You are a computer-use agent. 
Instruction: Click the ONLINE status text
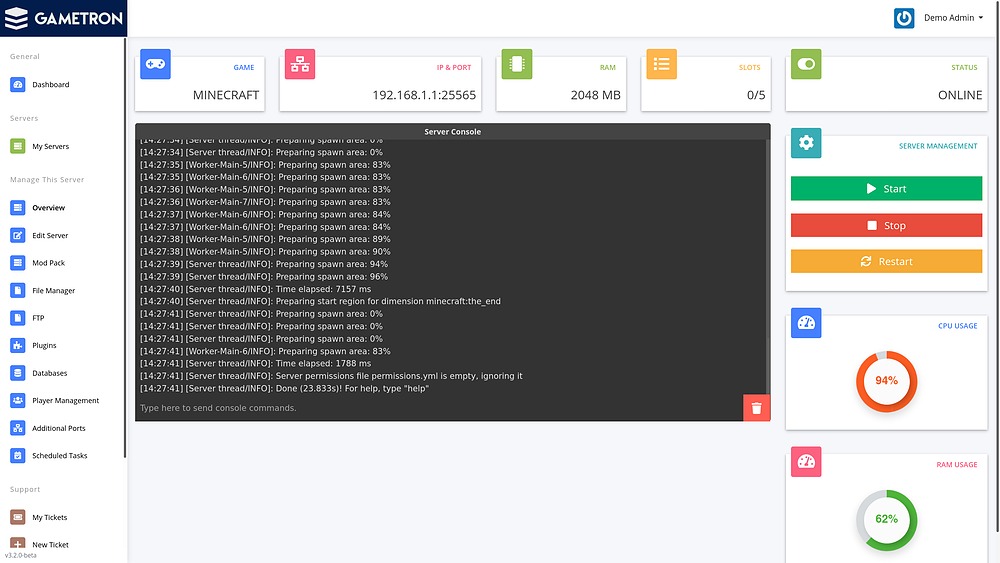click(960, 95)
